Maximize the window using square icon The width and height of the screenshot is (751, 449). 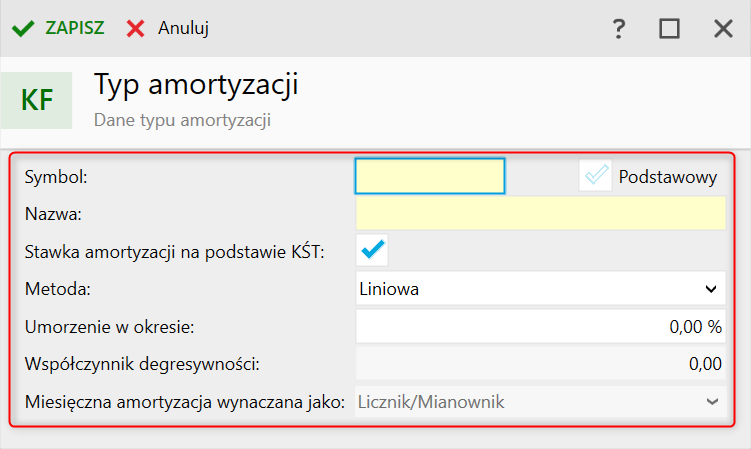click(x=669, y=29)
